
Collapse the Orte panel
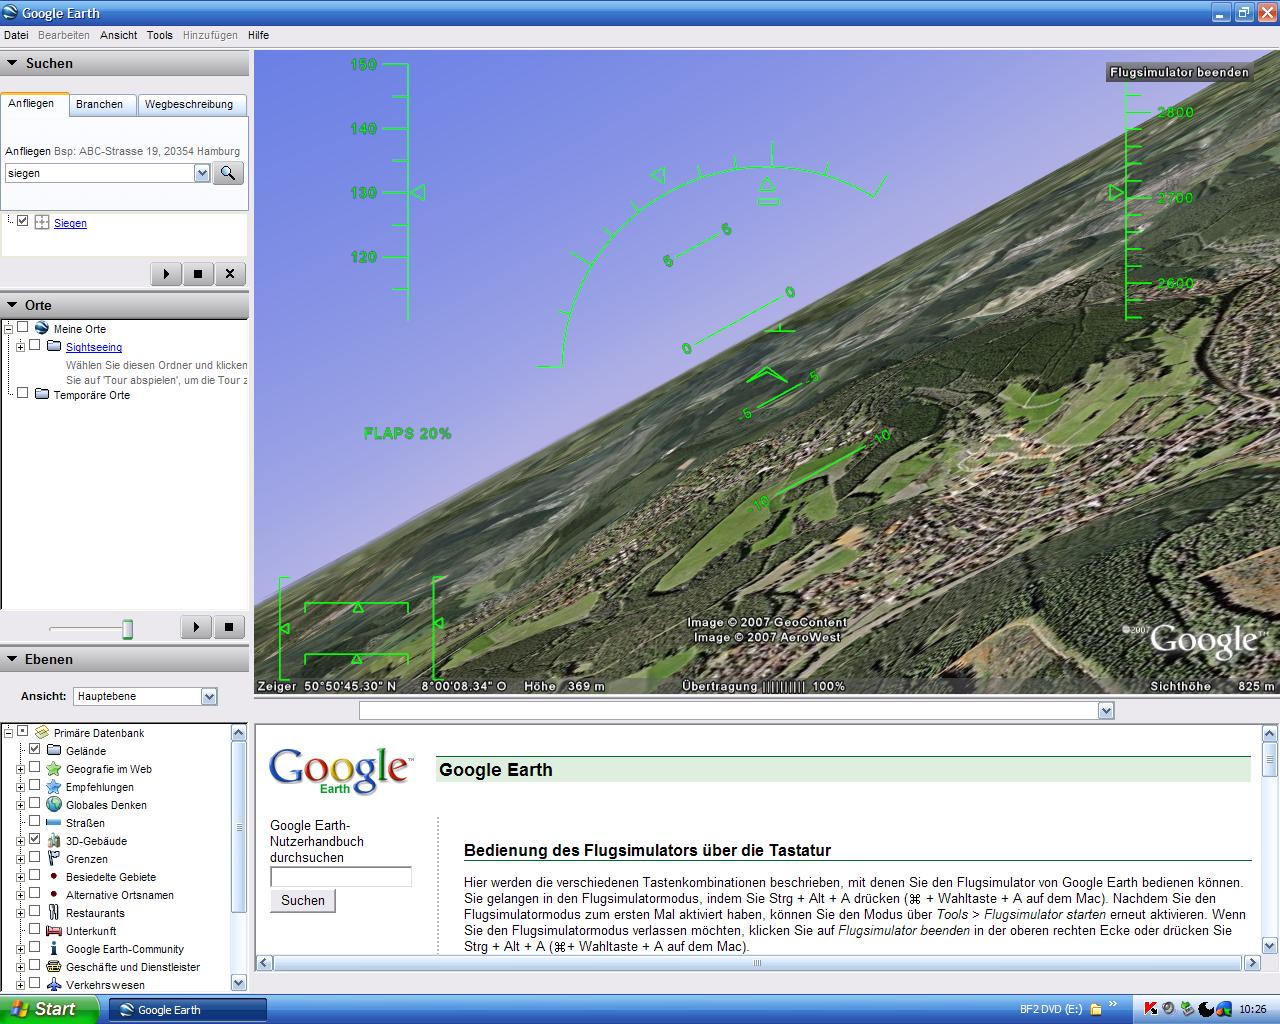[13, 305]
